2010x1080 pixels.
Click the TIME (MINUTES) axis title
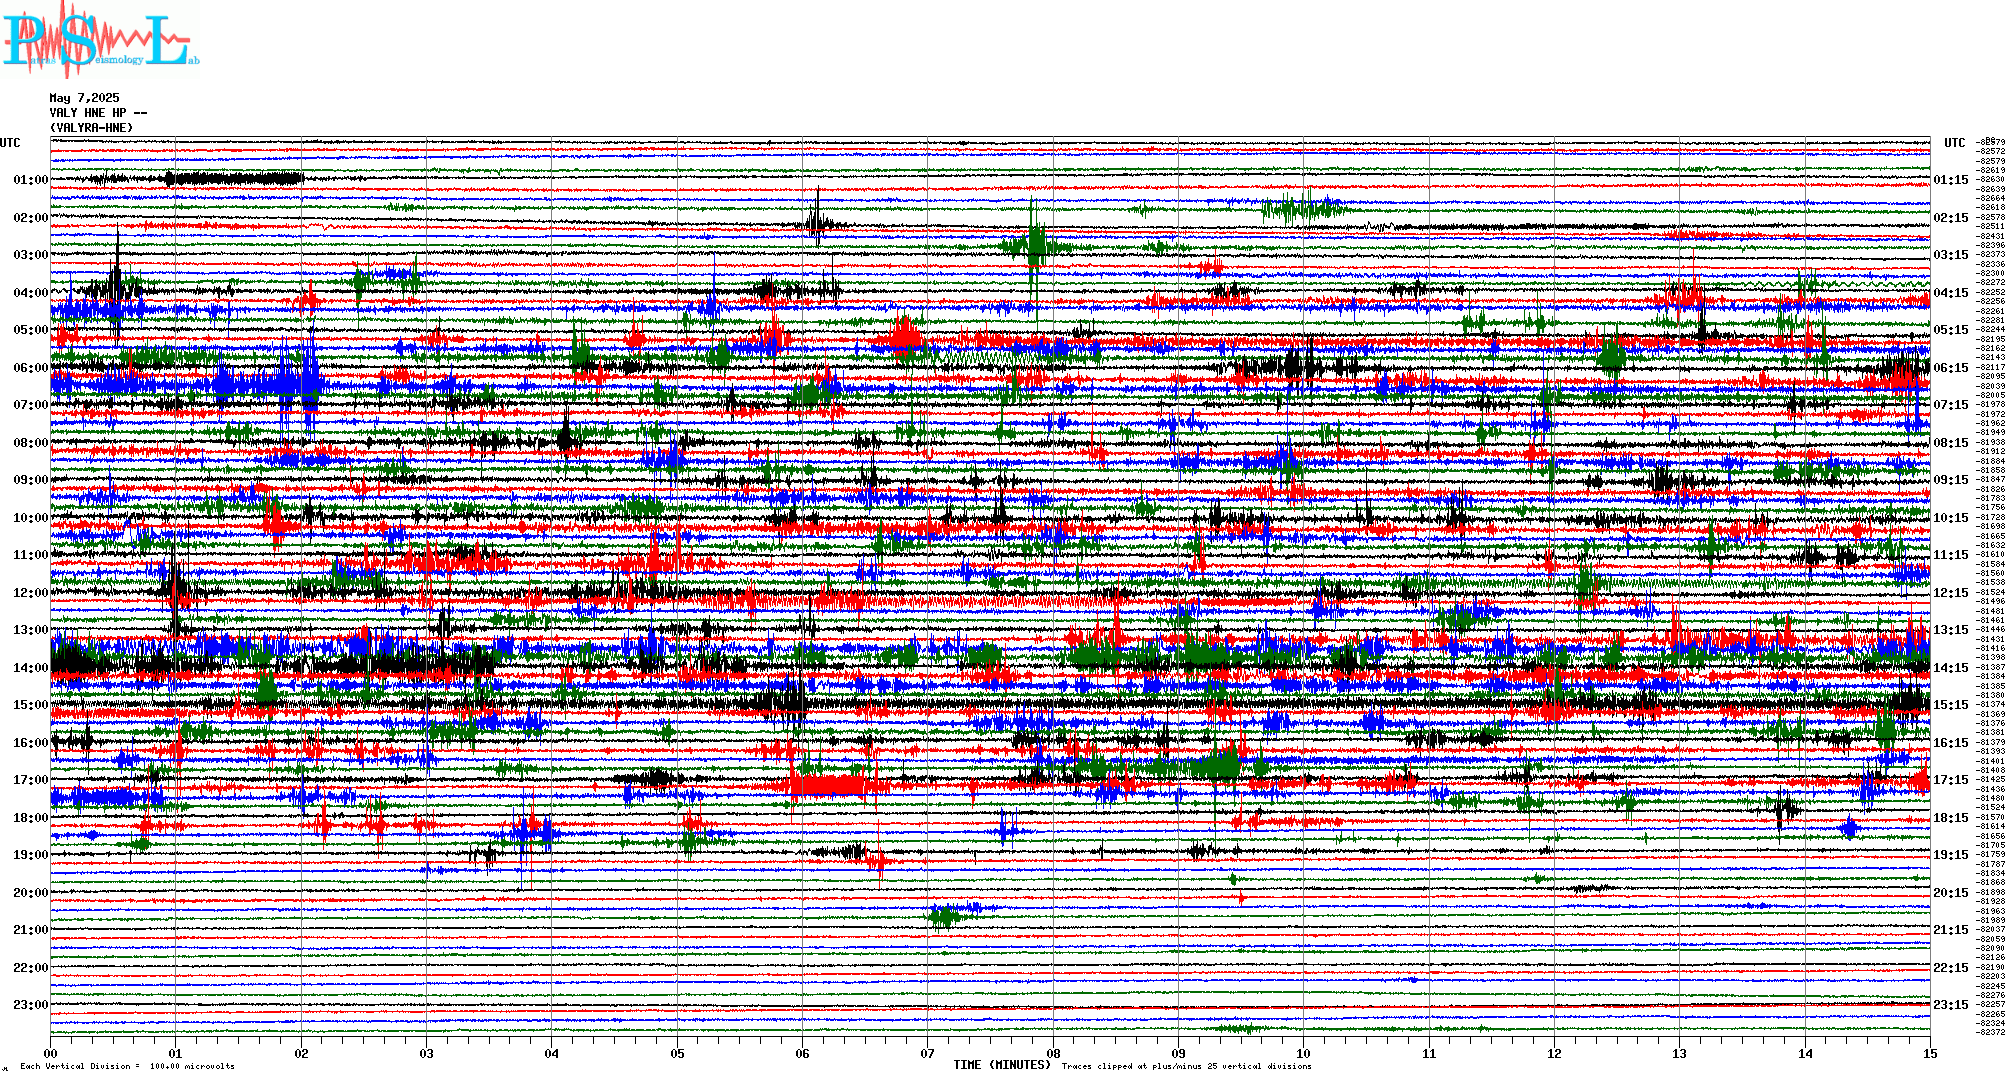pyautogui.click(x=1002, y=1065)
